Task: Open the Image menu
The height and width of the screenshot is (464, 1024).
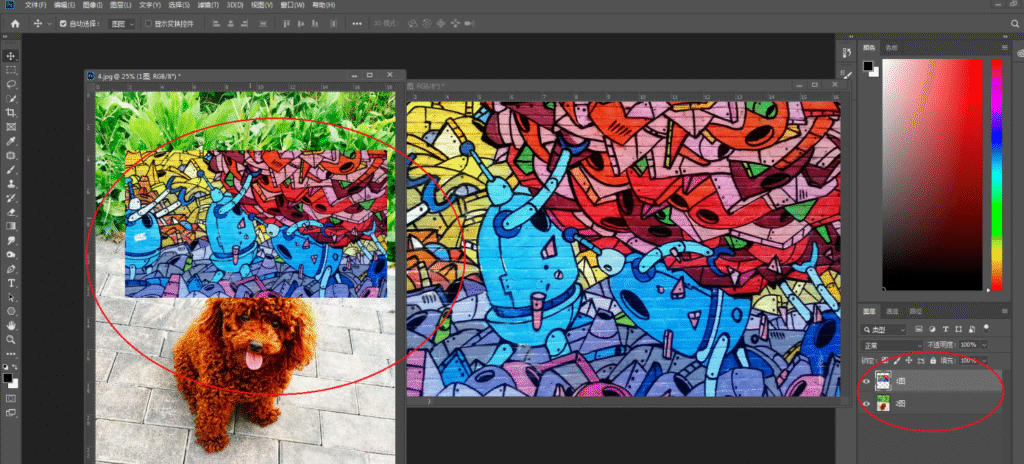Action: coord(93,5)
